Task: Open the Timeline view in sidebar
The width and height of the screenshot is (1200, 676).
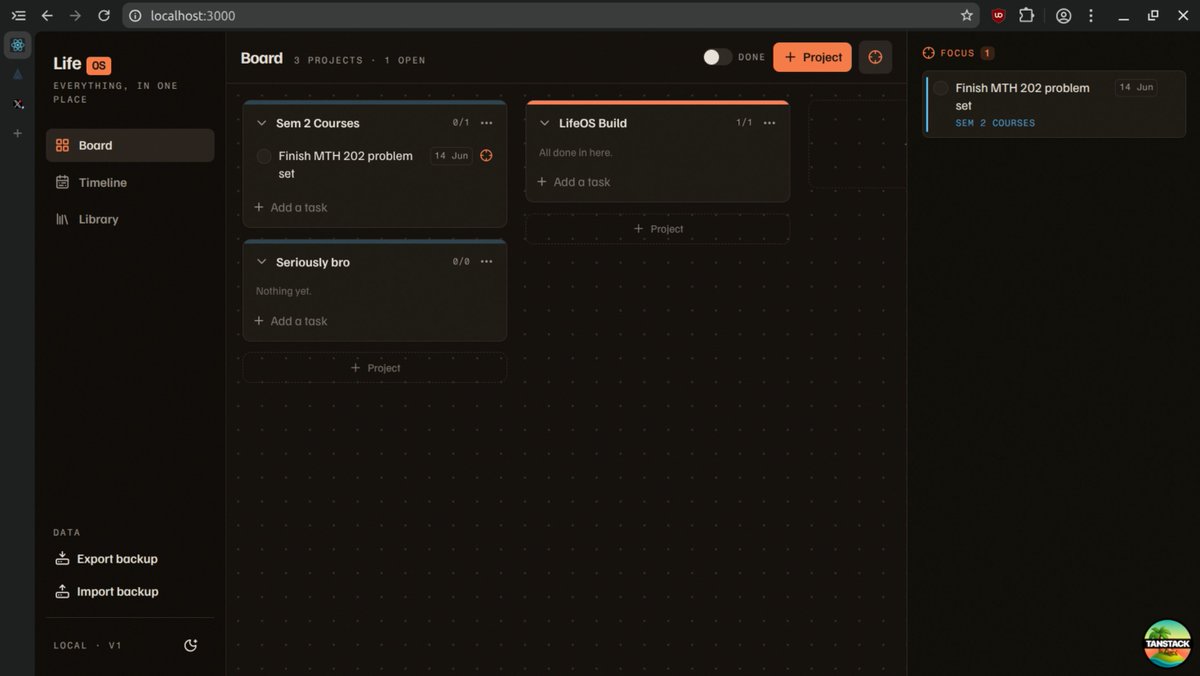Action: pos(130,182)
